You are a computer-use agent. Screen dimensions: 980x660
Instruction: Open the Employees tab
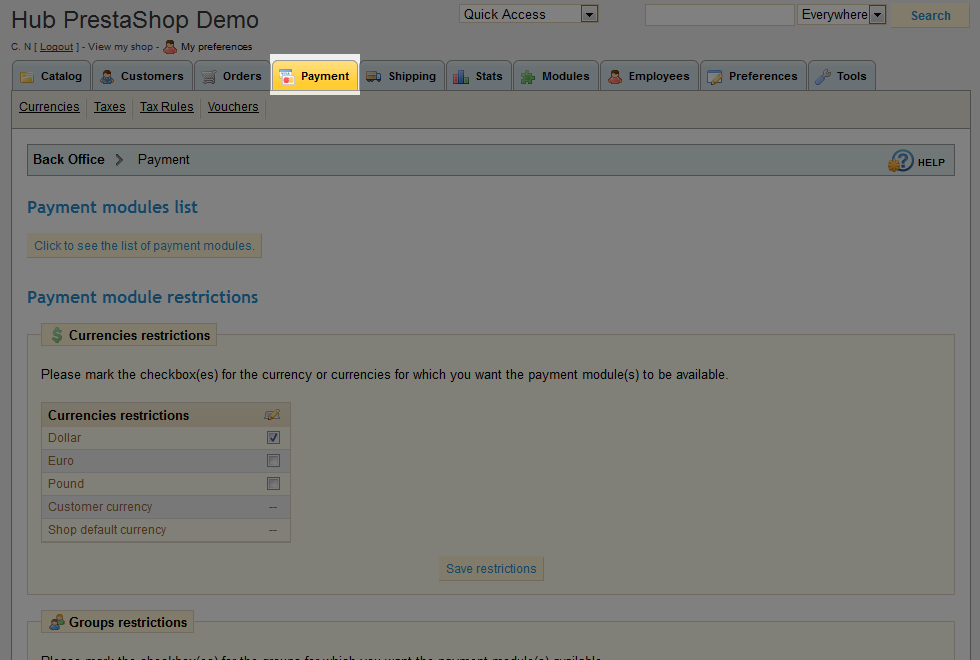[x=649, y=76]
